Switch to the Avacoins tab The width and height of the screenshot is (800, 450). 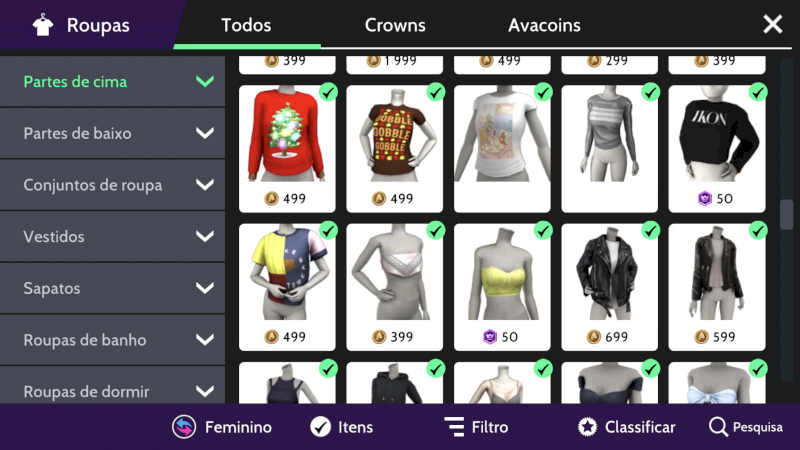(x=544, y=25)
